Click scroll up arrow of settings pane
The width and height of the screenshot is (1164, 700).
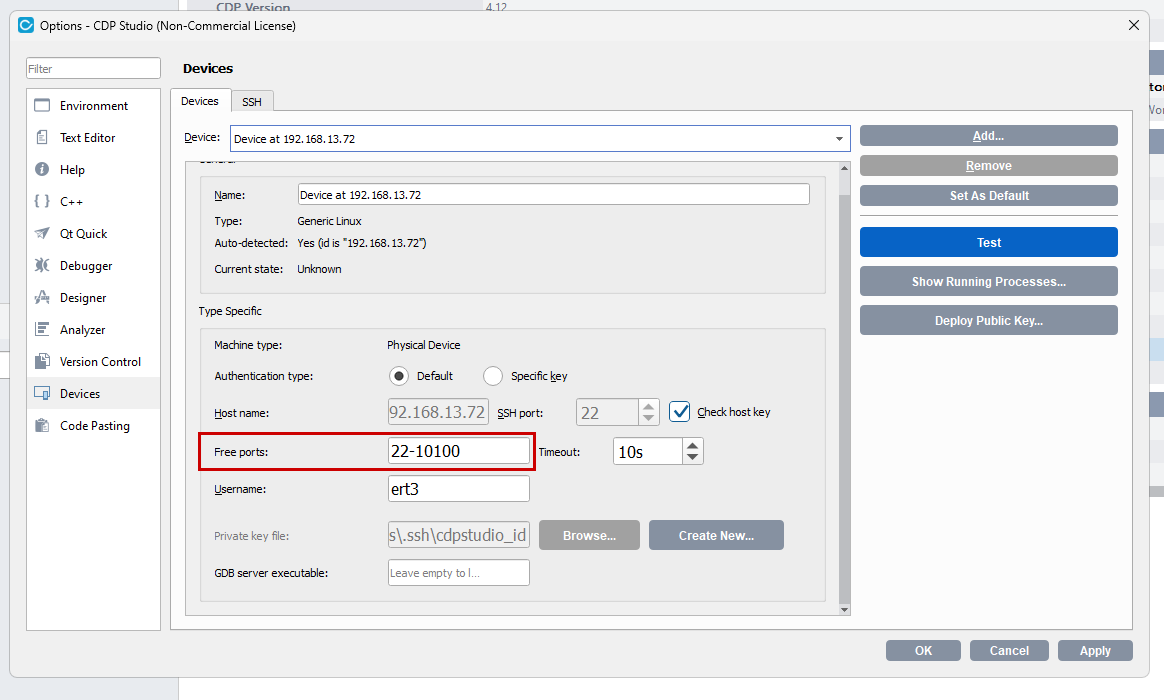[x=845, y=168]
